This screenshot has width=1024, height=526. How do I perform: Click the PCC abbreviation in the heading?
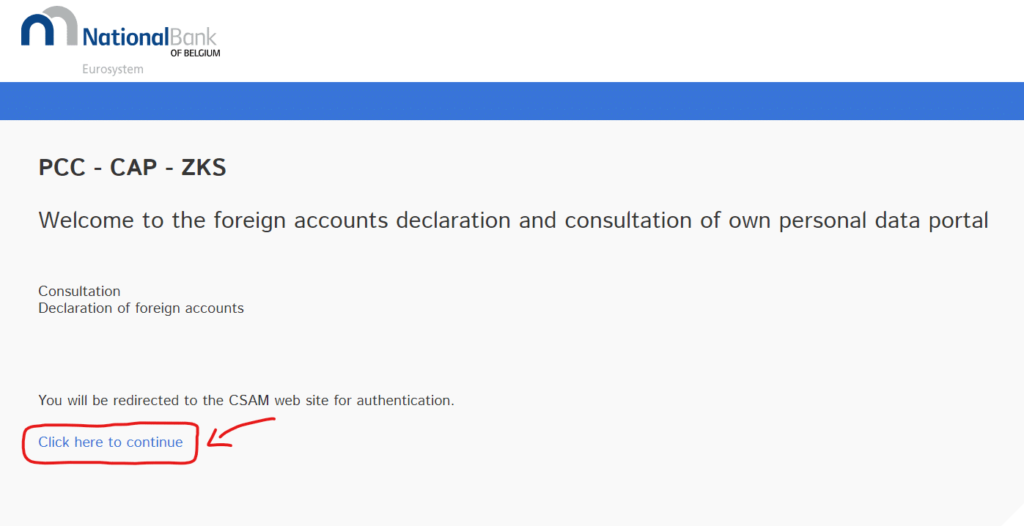(x=62, y=168)
